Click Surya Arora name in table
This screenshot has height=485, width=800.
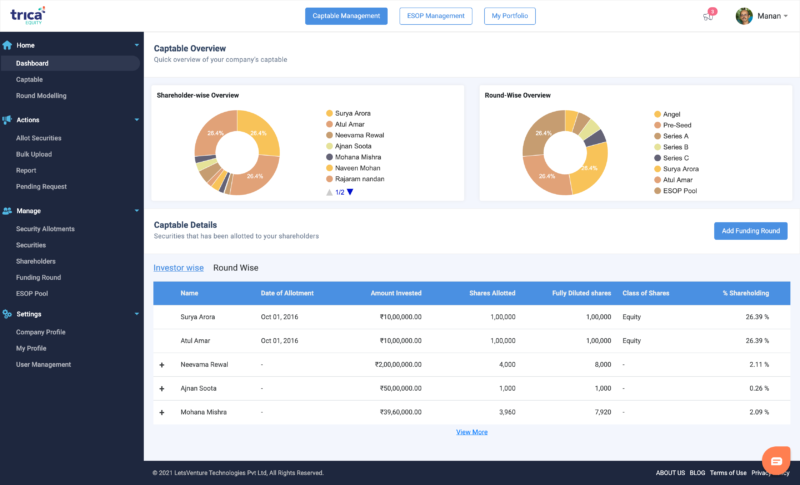click(x=198, y=317)
